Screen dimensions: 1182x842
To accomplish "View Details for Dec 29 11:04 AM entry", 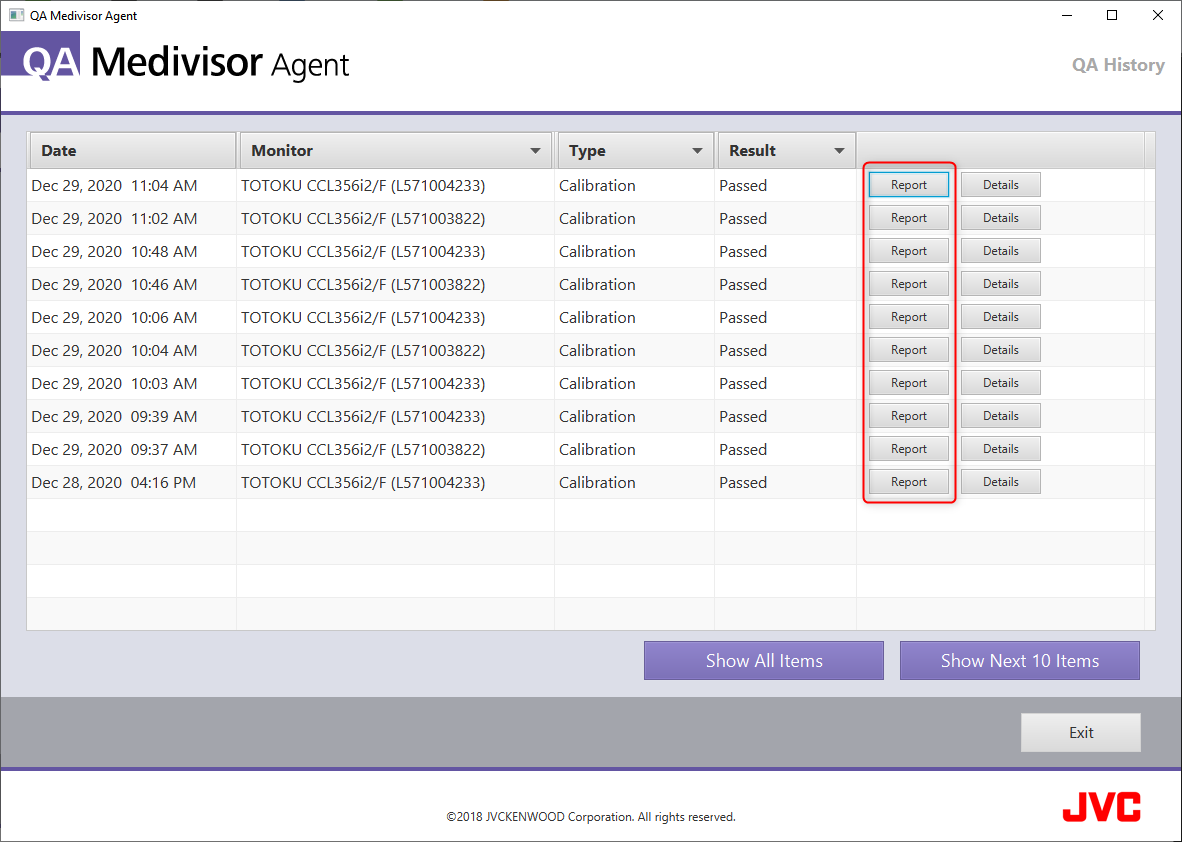I will [x=1000, y=185].
